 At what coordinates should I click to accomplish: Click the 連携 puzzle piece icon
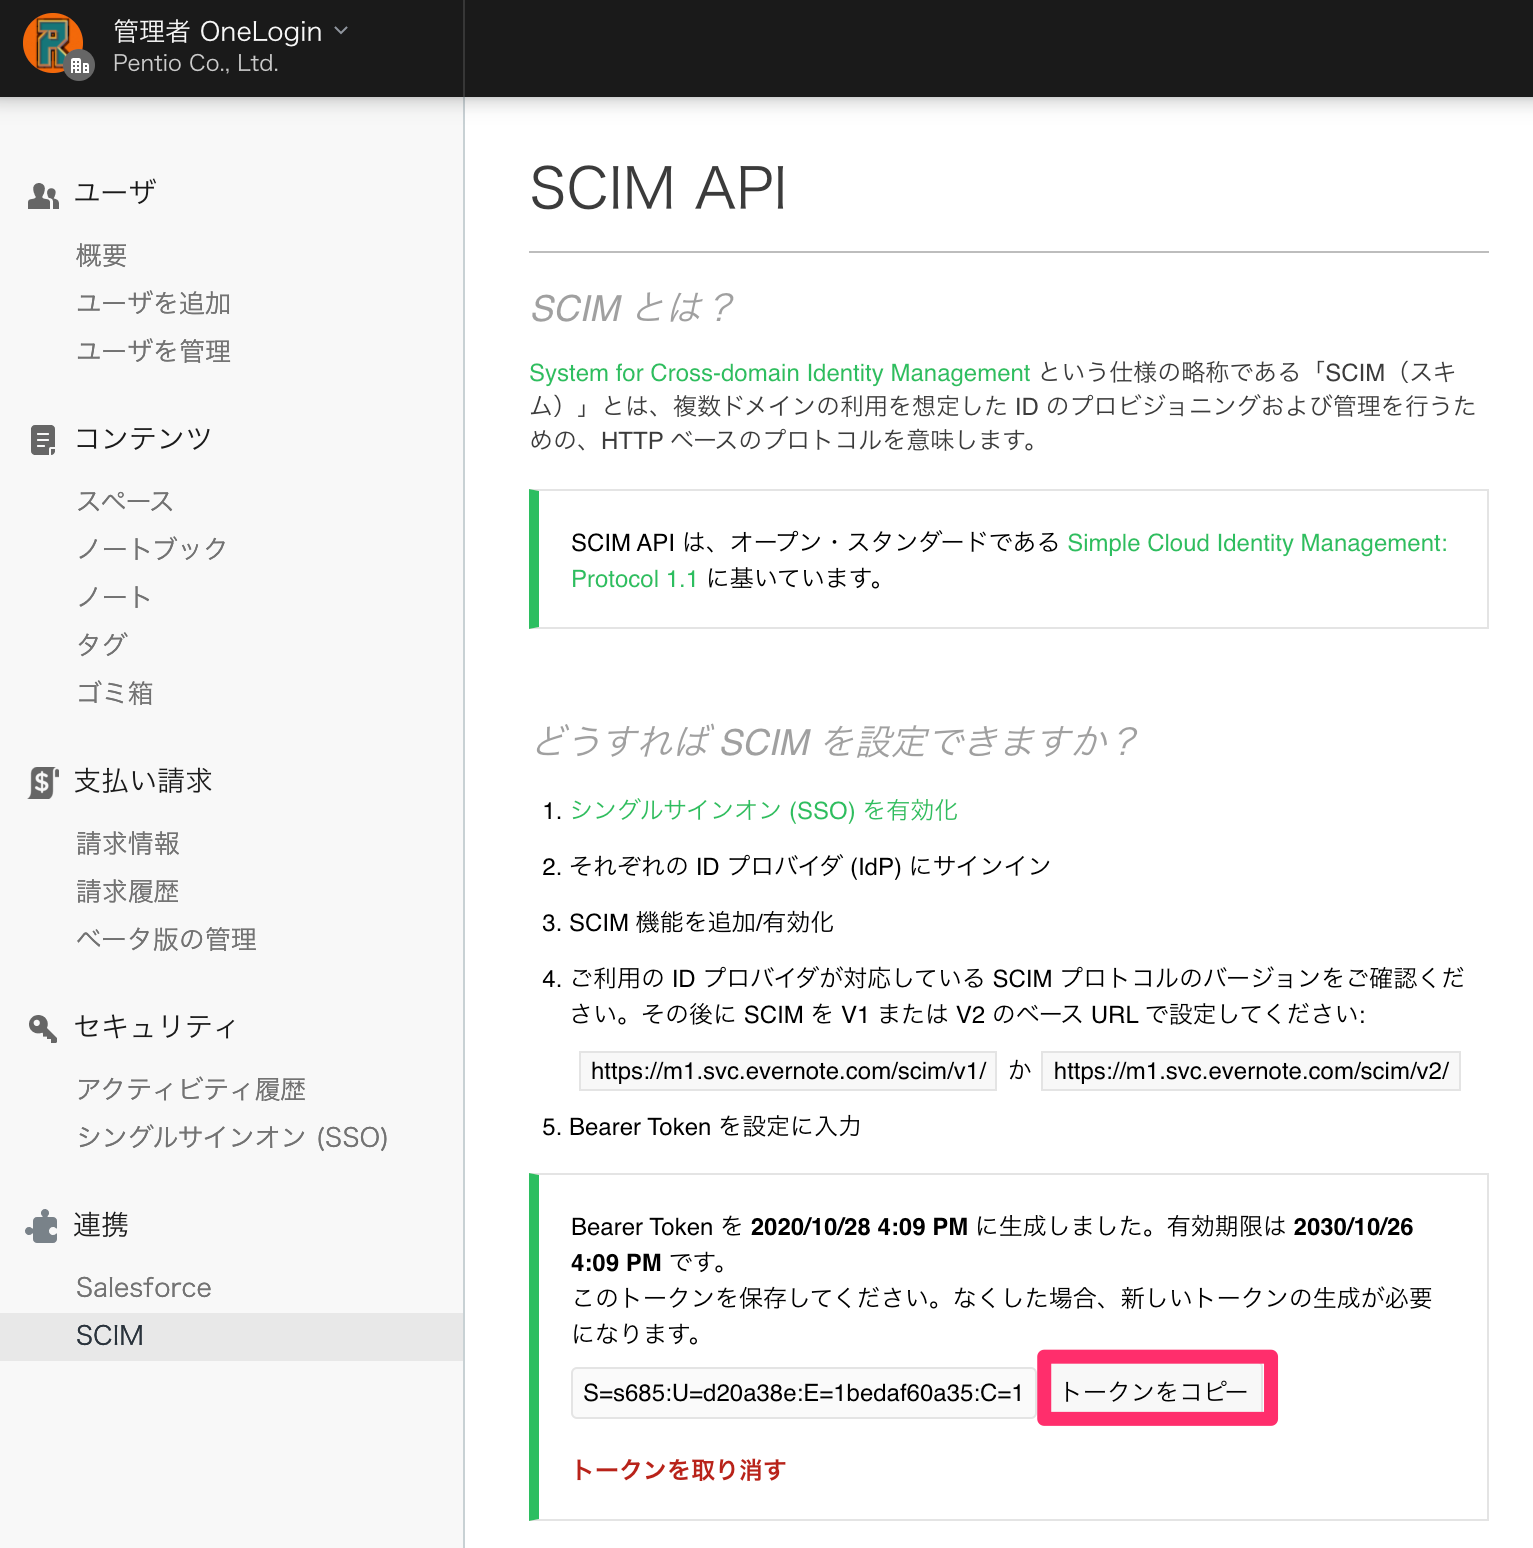[x=43, y=1226]
